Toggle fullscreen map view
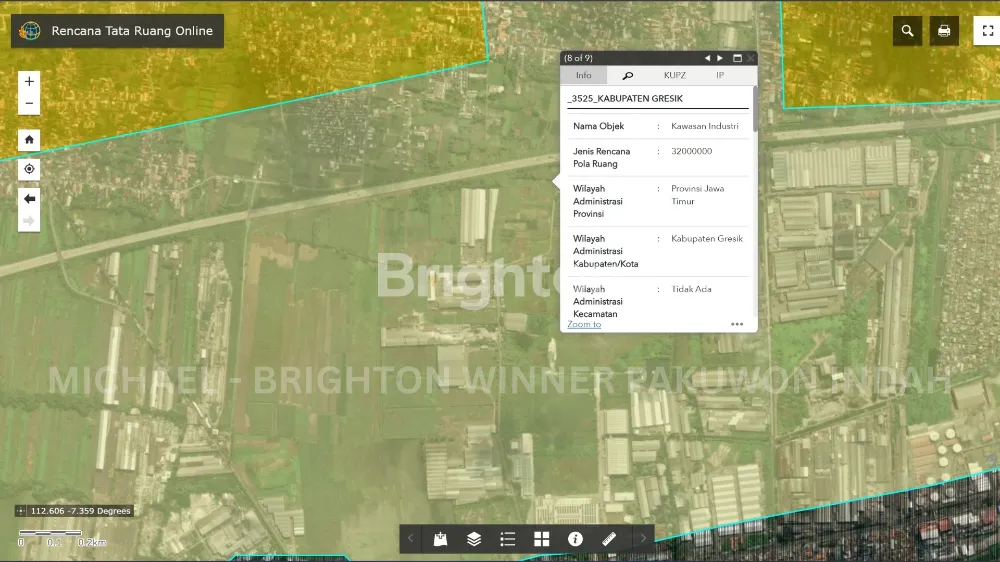The image size is (1000, 562). (x=987, y=31)
